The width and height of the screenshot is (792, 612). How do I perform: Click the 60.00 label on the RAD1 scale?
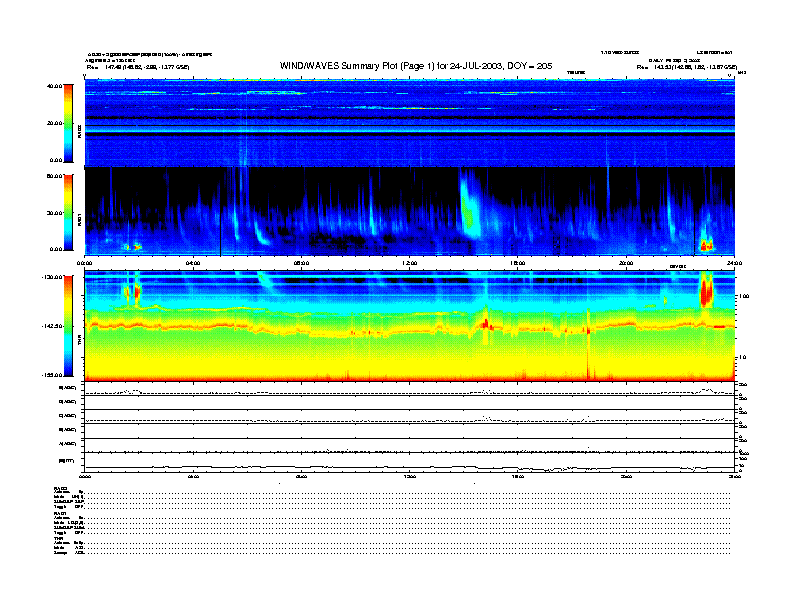point(54,176)
